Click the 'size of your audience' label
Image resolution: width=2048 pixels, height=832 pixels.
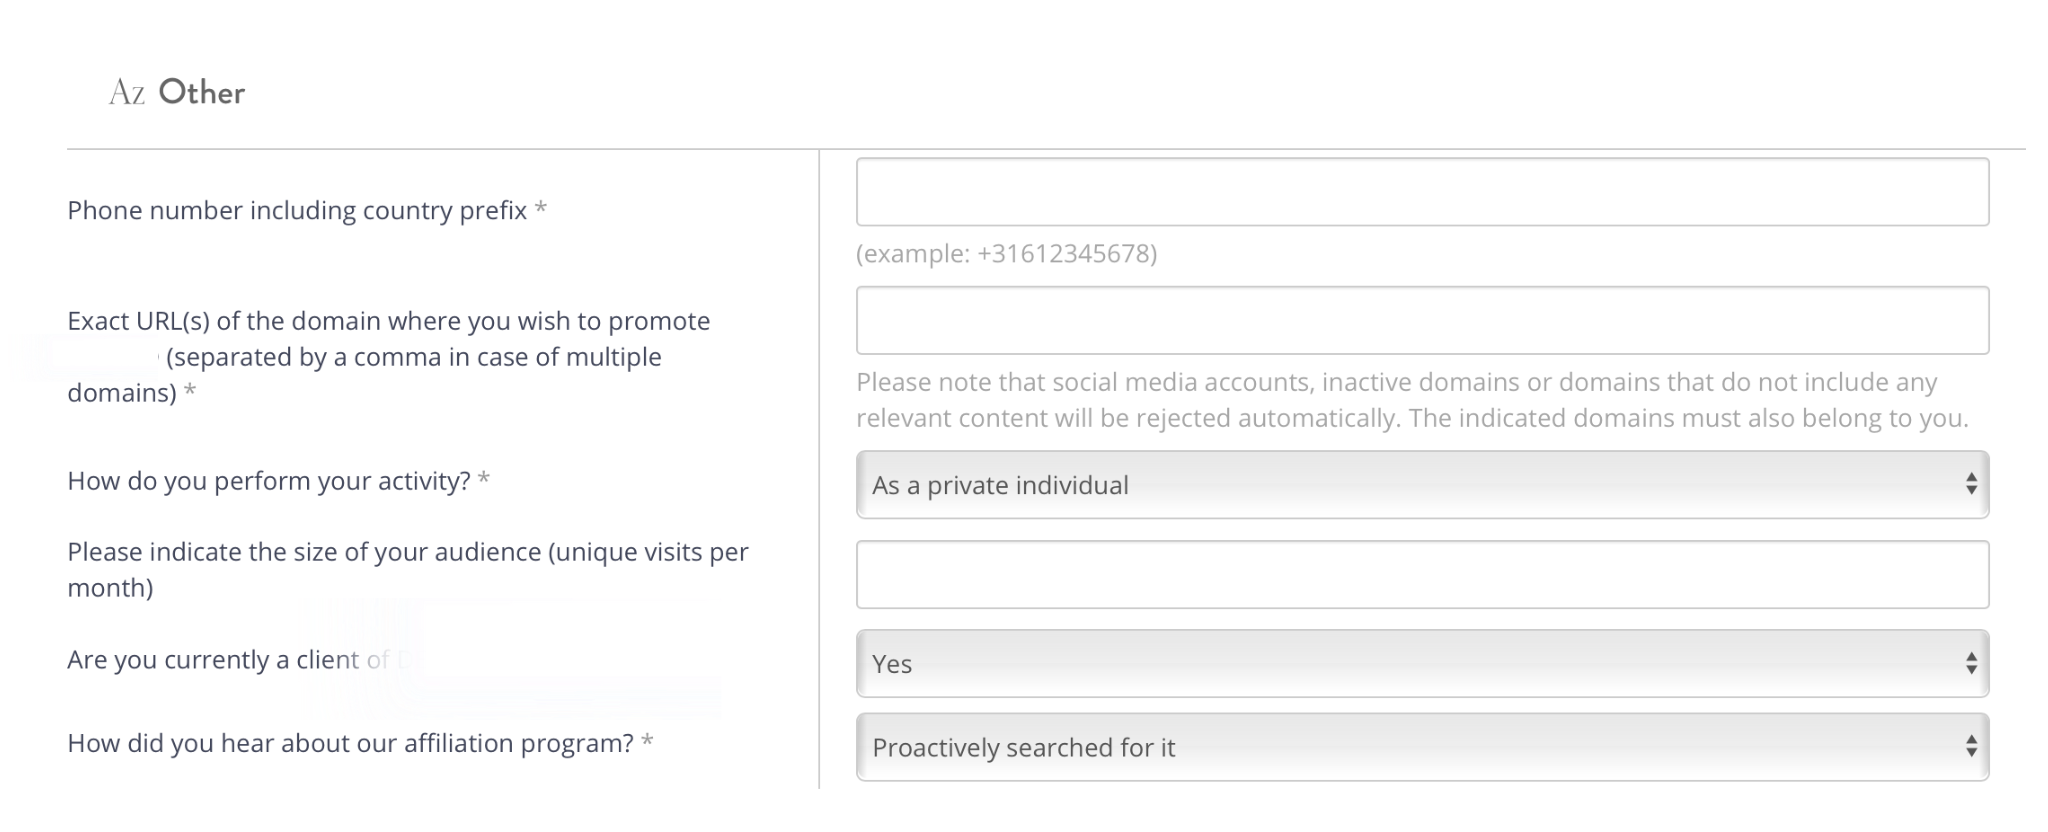coord(407,553)
